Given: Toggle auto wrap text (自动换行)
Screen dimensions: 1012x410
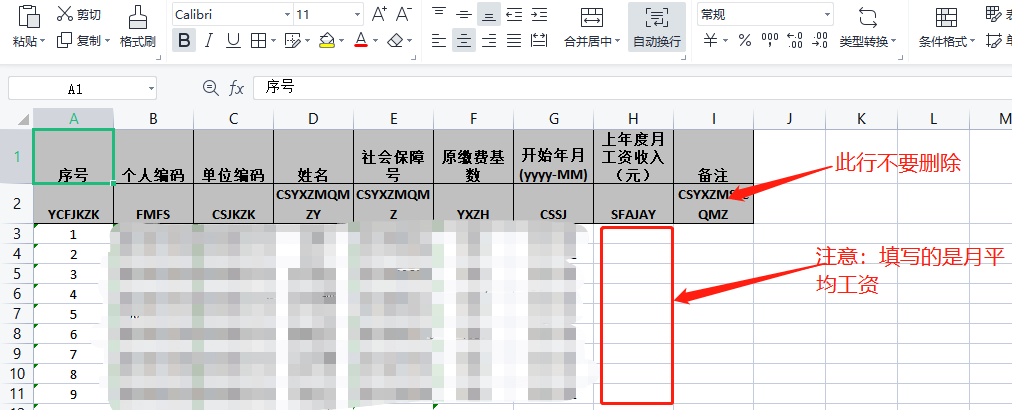Looking at the screenshot, I should [x=657, y=27].
